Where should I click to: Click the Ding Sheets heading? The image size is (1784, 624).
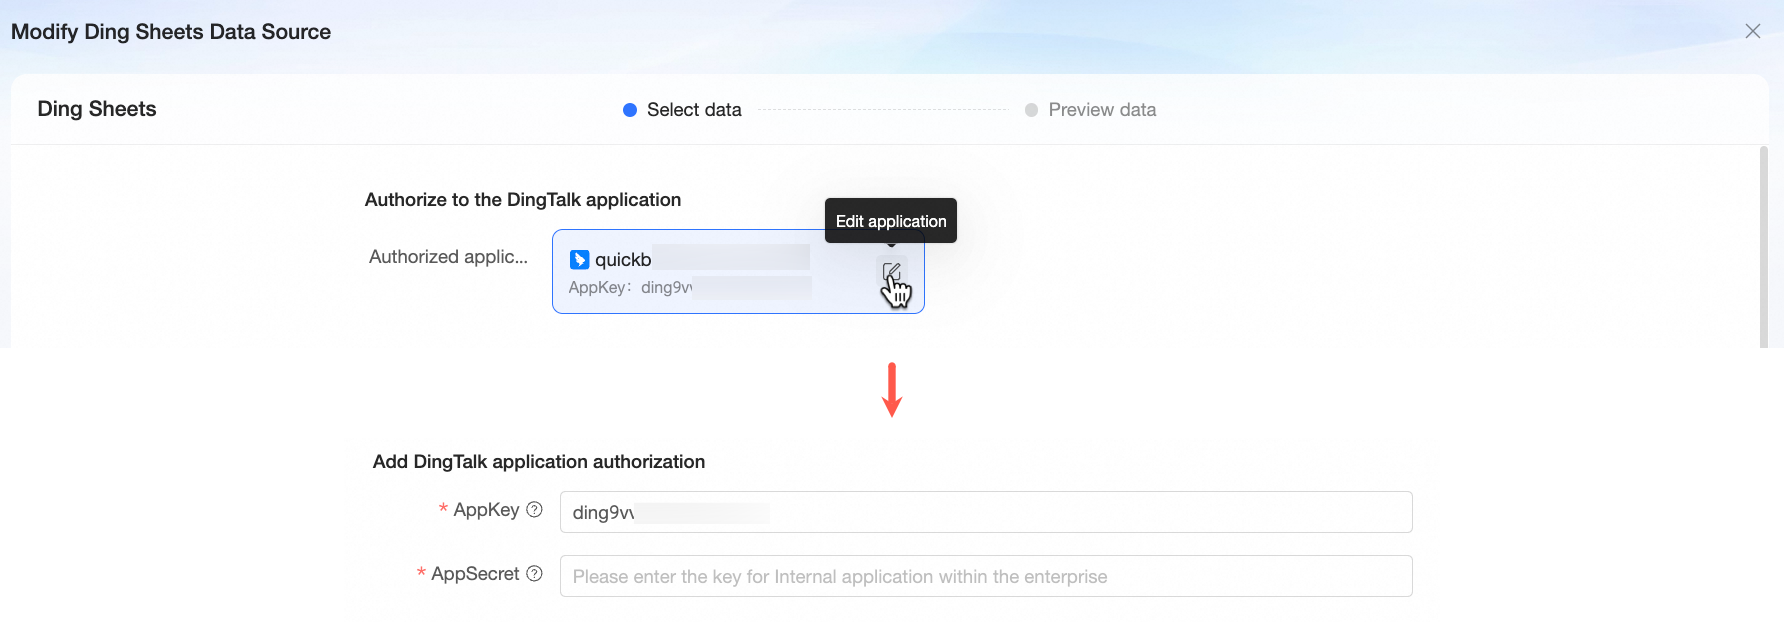tap(97, 109)
